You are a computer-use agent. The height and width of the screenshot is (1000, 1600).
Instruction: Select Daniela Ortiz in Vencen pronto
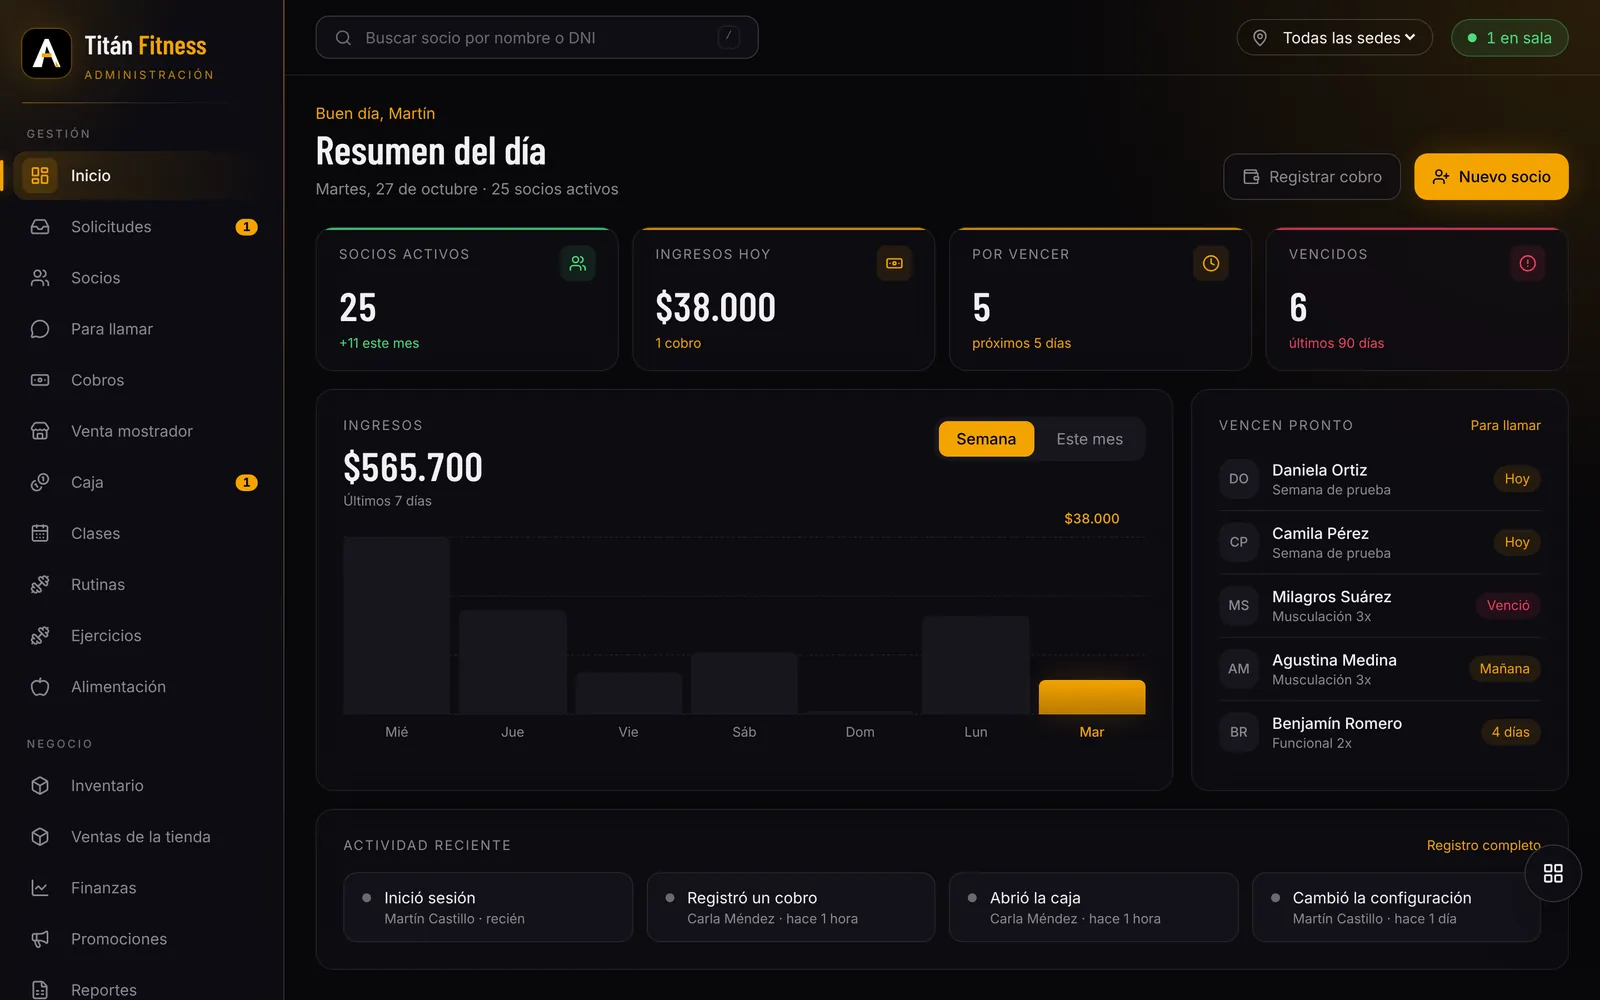1380,479
